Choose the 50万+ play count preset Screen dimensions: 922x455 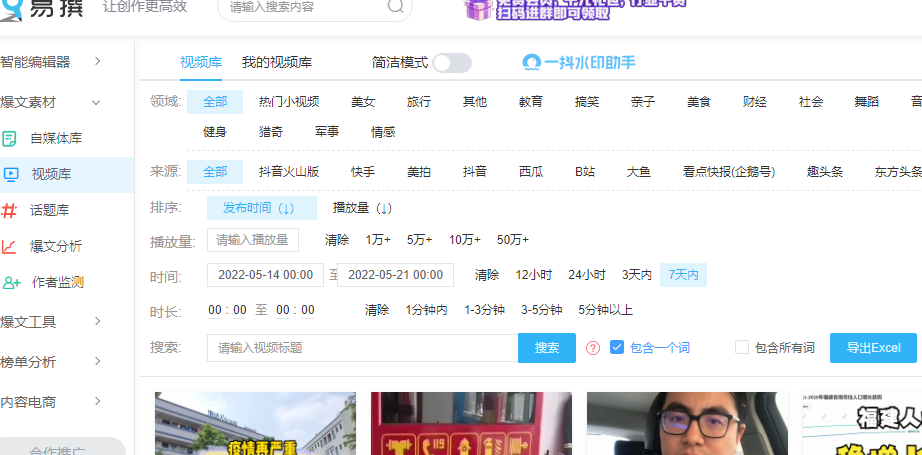point(513,239)
